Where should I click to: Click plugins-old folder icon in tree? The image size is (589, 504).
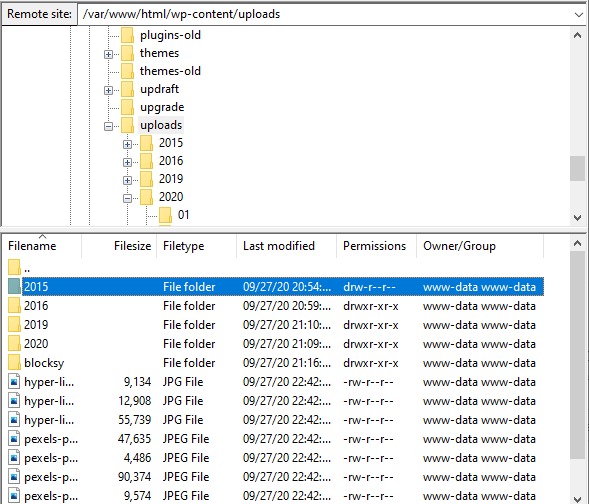click(127, 35)
